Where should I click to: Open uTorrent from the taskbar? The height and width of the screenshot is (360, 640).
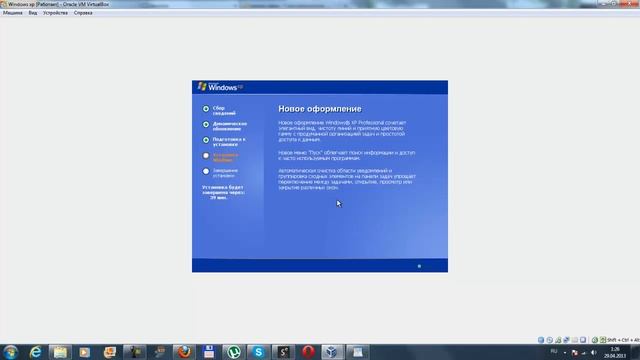(x=233, y=352)
